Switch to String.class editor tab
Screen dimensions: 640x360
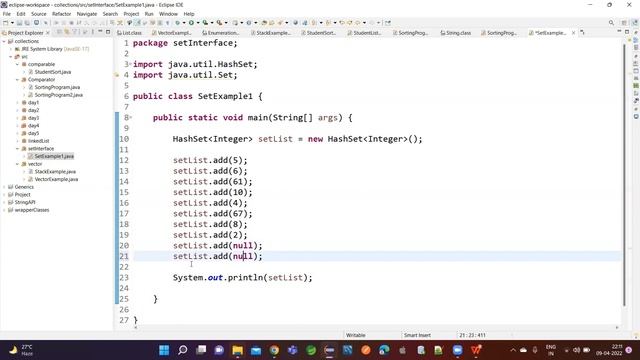456,33
